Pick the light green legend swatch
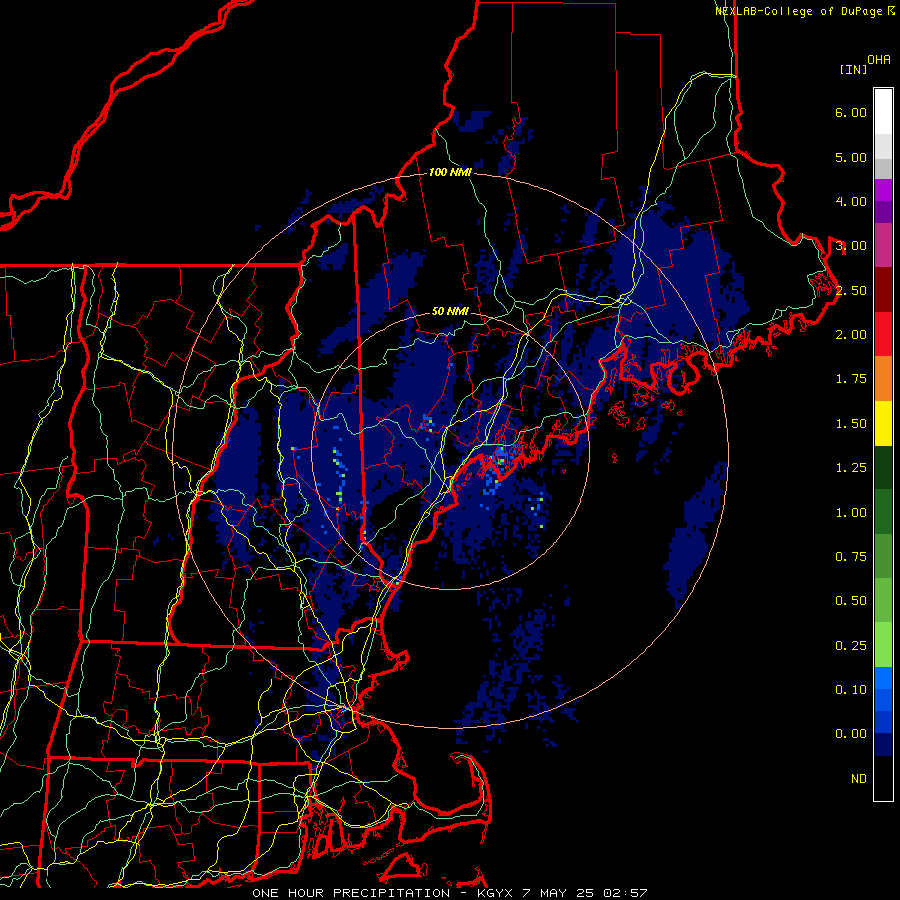 click(x=883, y=646)
